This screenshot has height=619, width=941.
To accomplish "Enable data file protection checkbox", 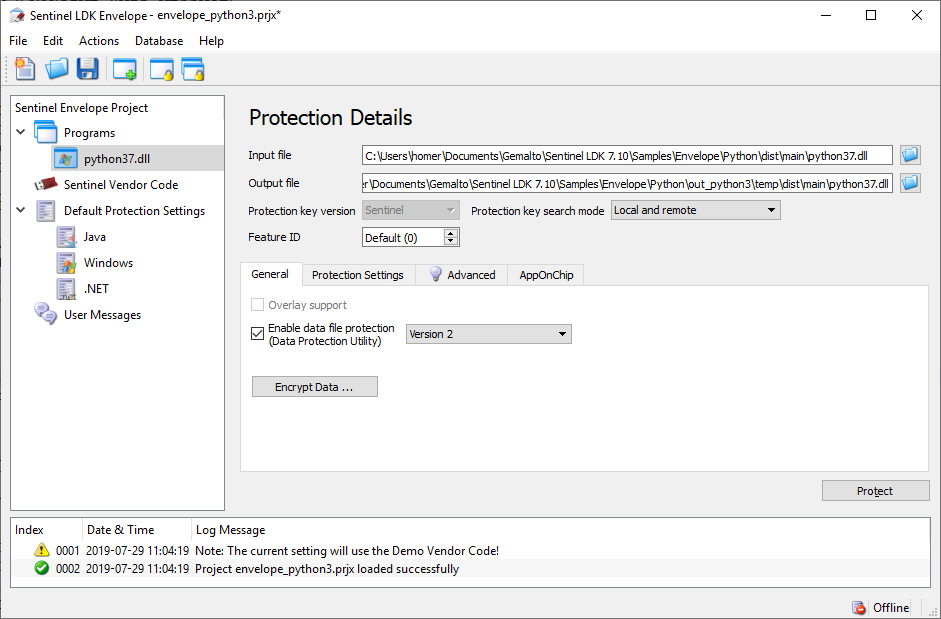I will coord(257,333).
